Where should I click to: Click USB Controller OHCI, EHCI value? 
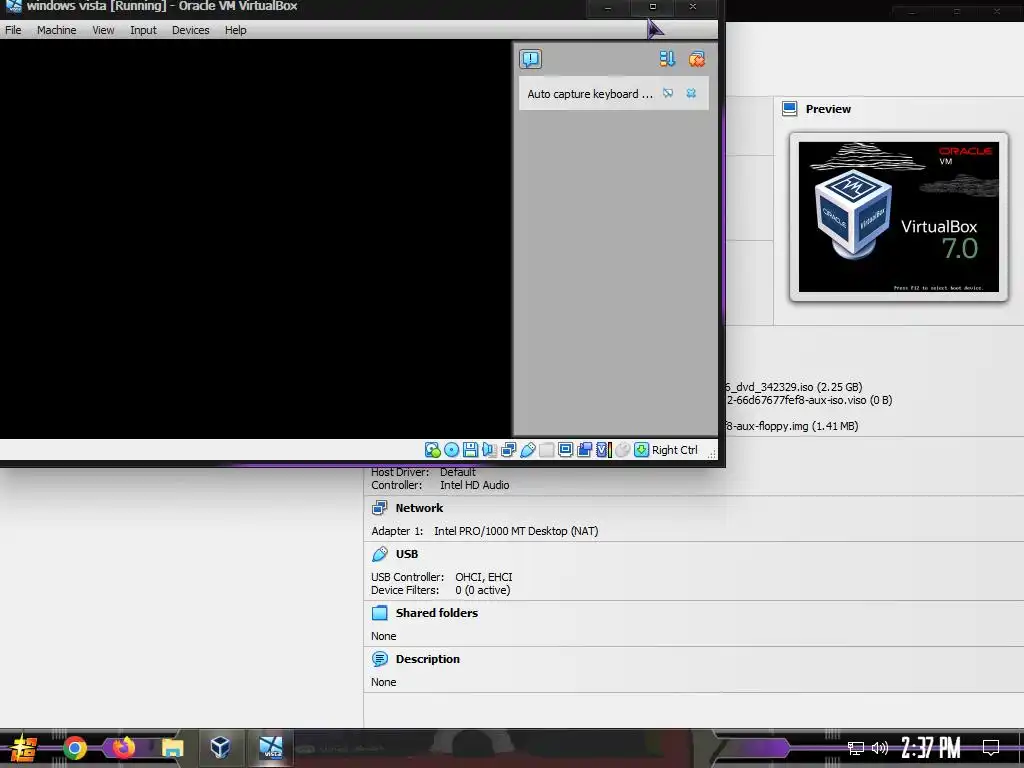pyautogui.click(x=484, y=577)
